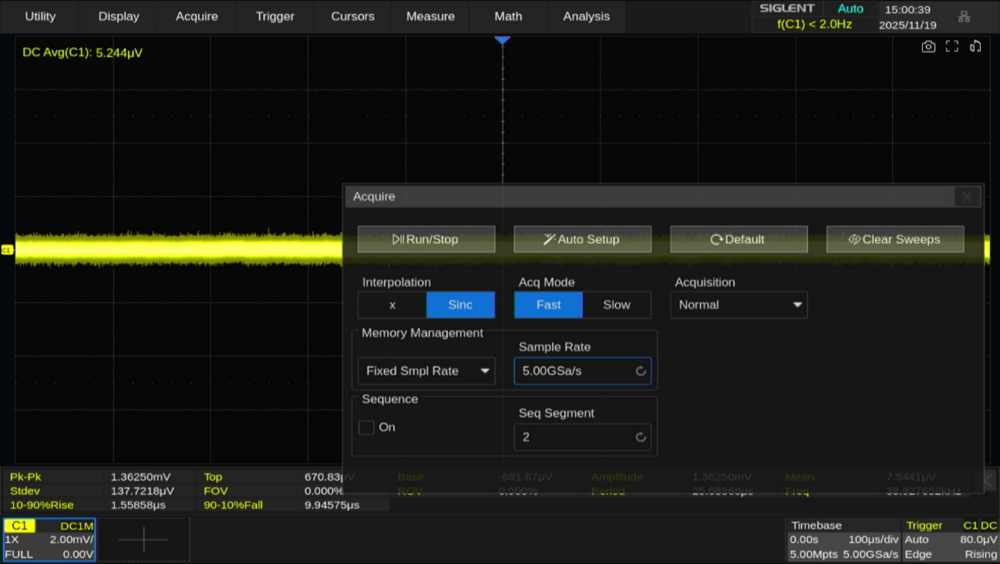Click the network connection status icon

tap(964, 16)
